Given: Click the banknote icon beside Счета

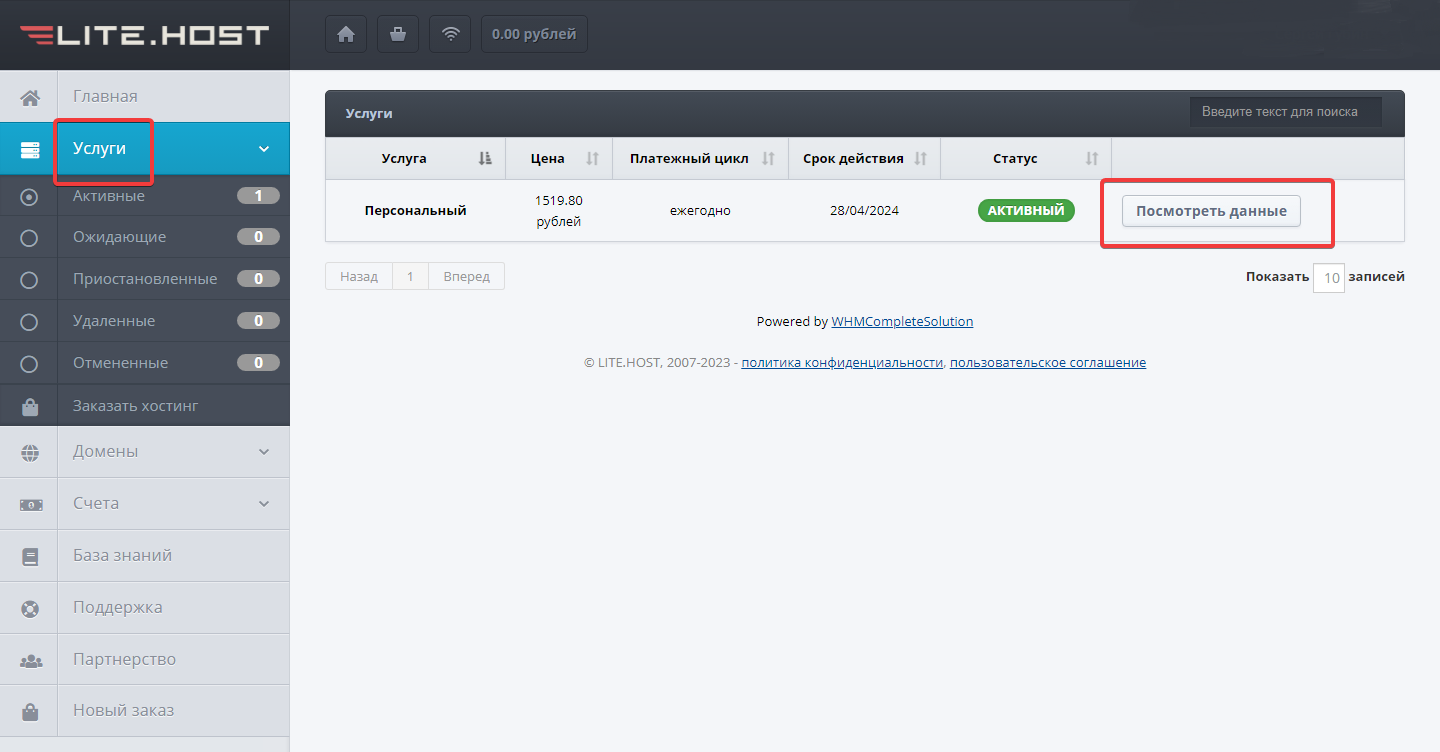Looking at the screenshot, I should [30, 504].
